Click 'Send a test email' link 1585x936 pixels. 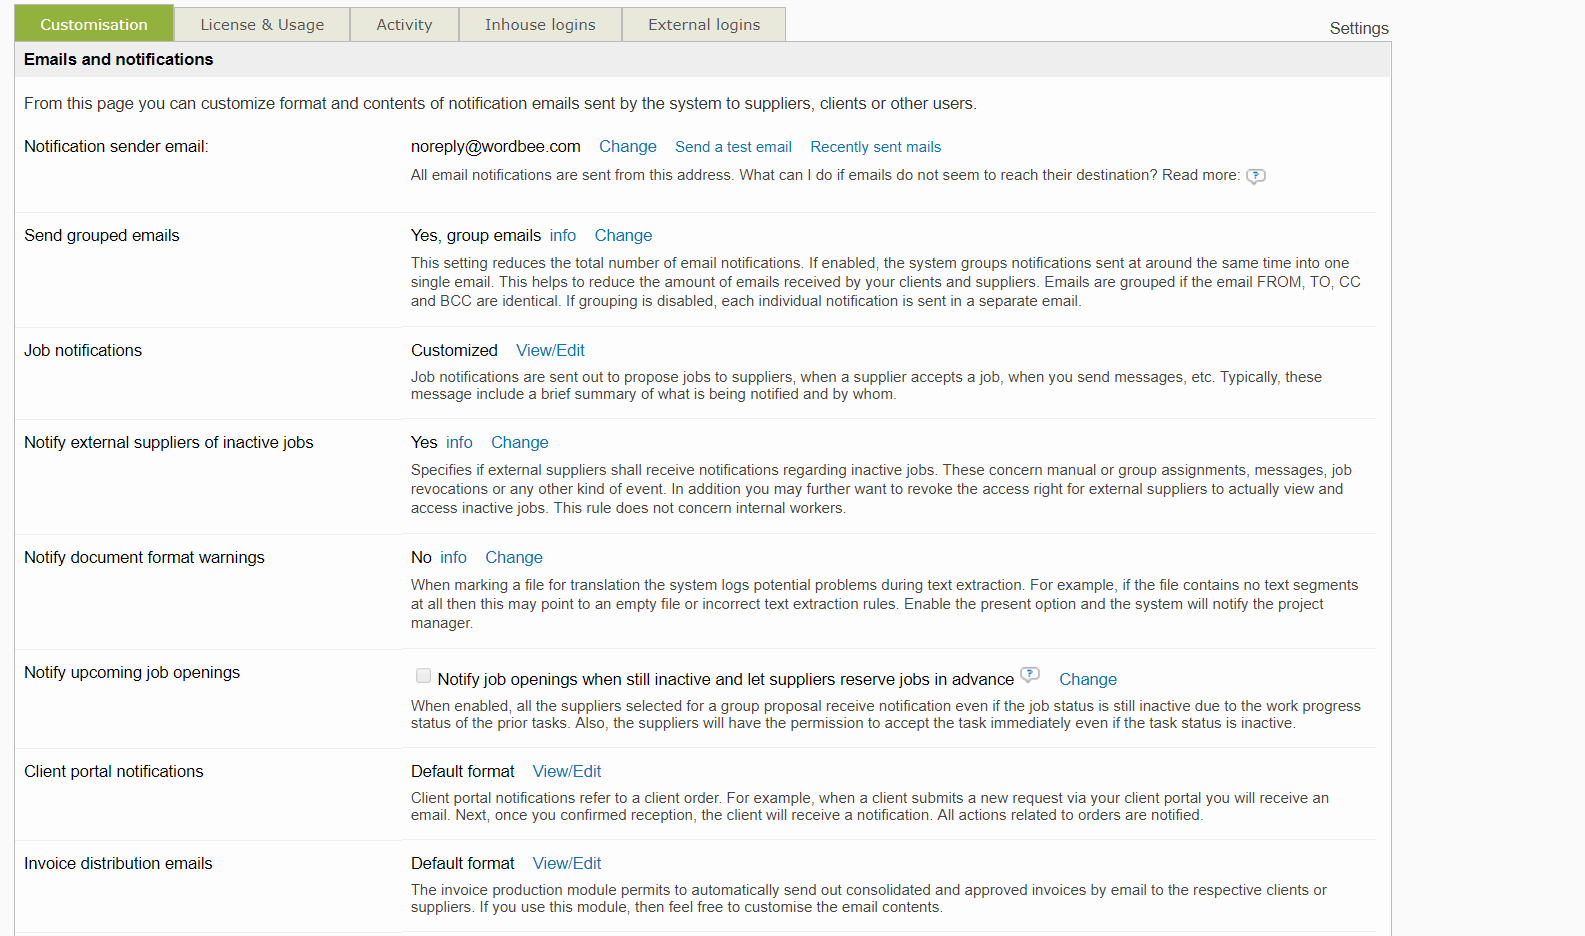(x=733, y=147)
